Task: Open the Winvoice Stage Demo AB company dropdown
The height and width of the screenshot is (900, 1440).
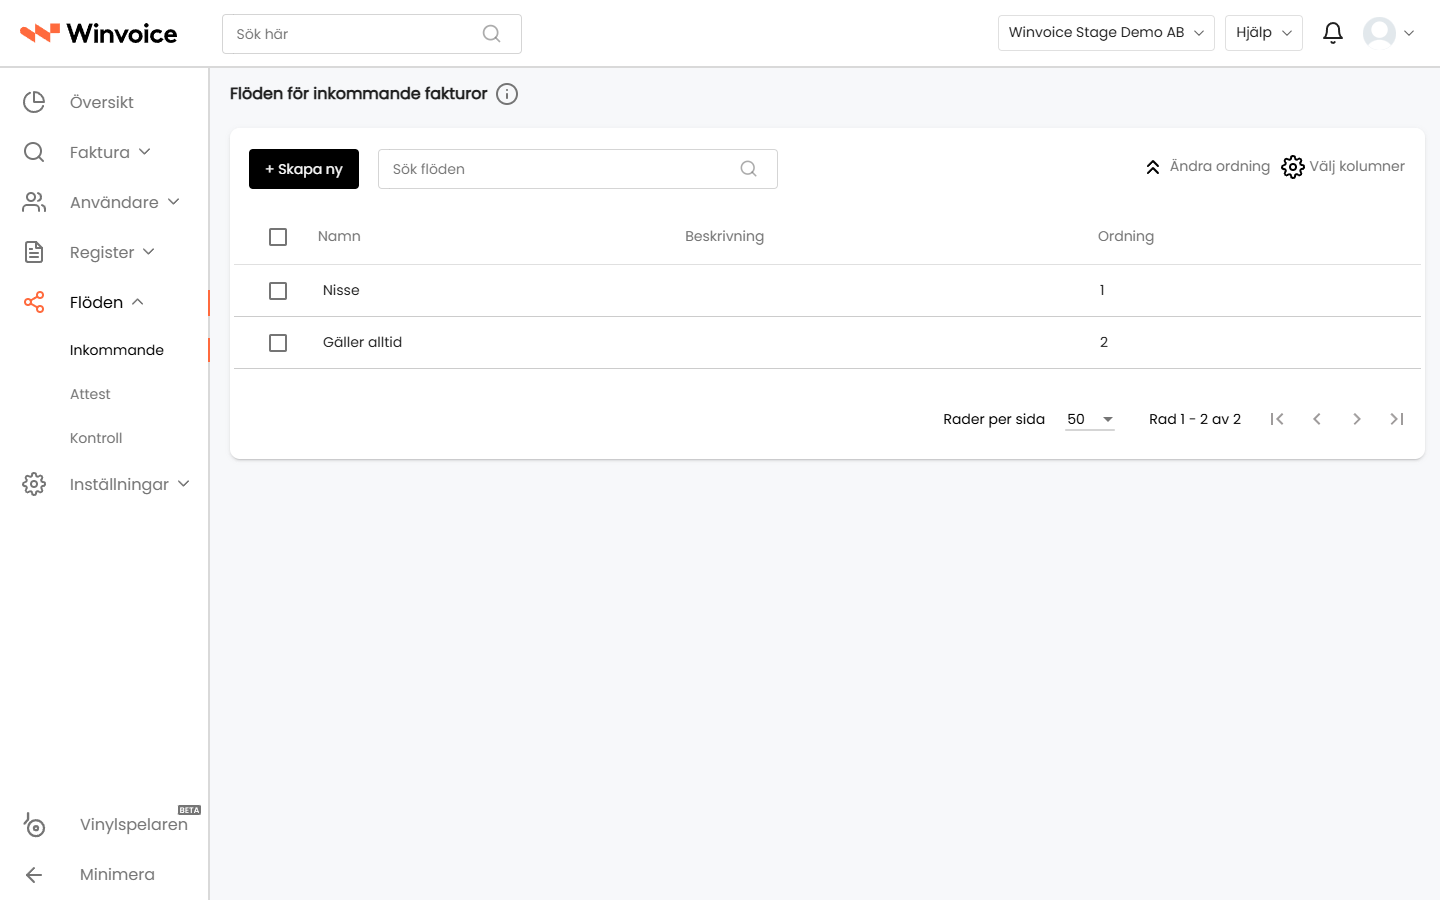Action: pos(1106,33)
